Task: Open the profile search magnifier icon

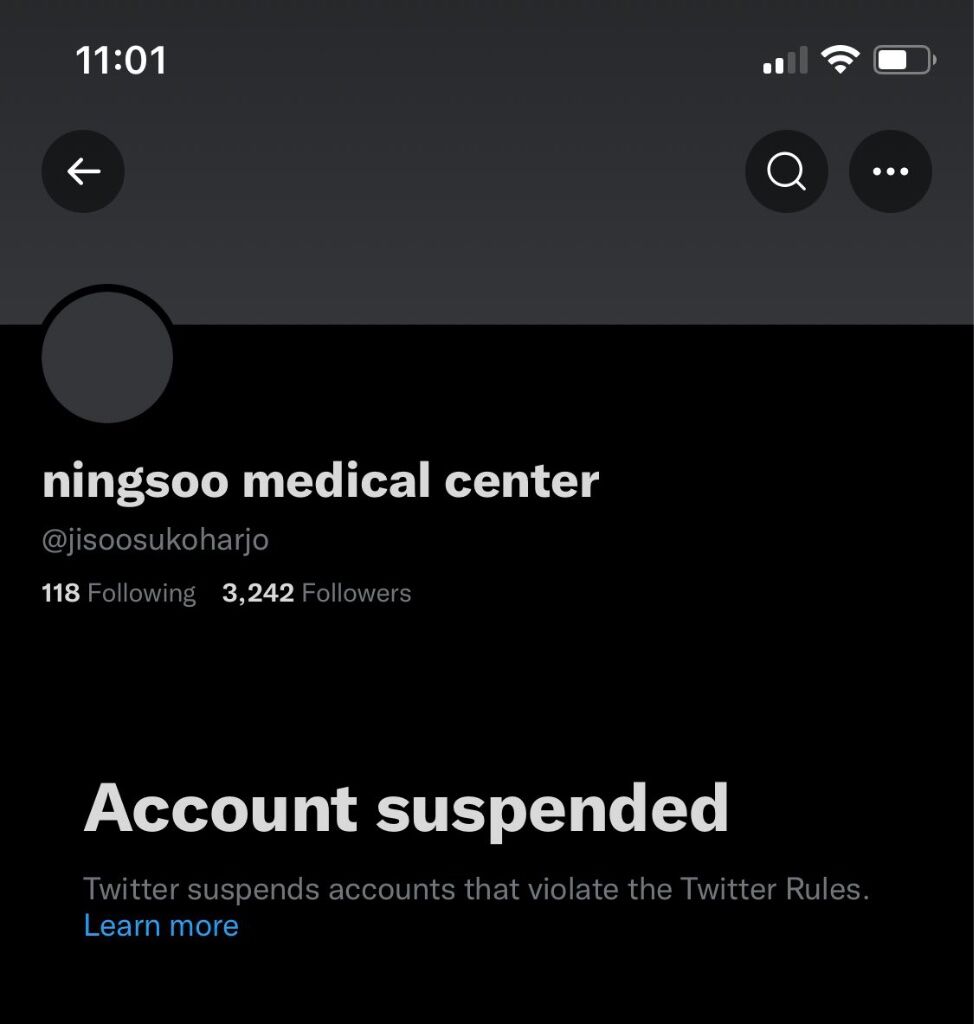Action: [x=787, y=171]
